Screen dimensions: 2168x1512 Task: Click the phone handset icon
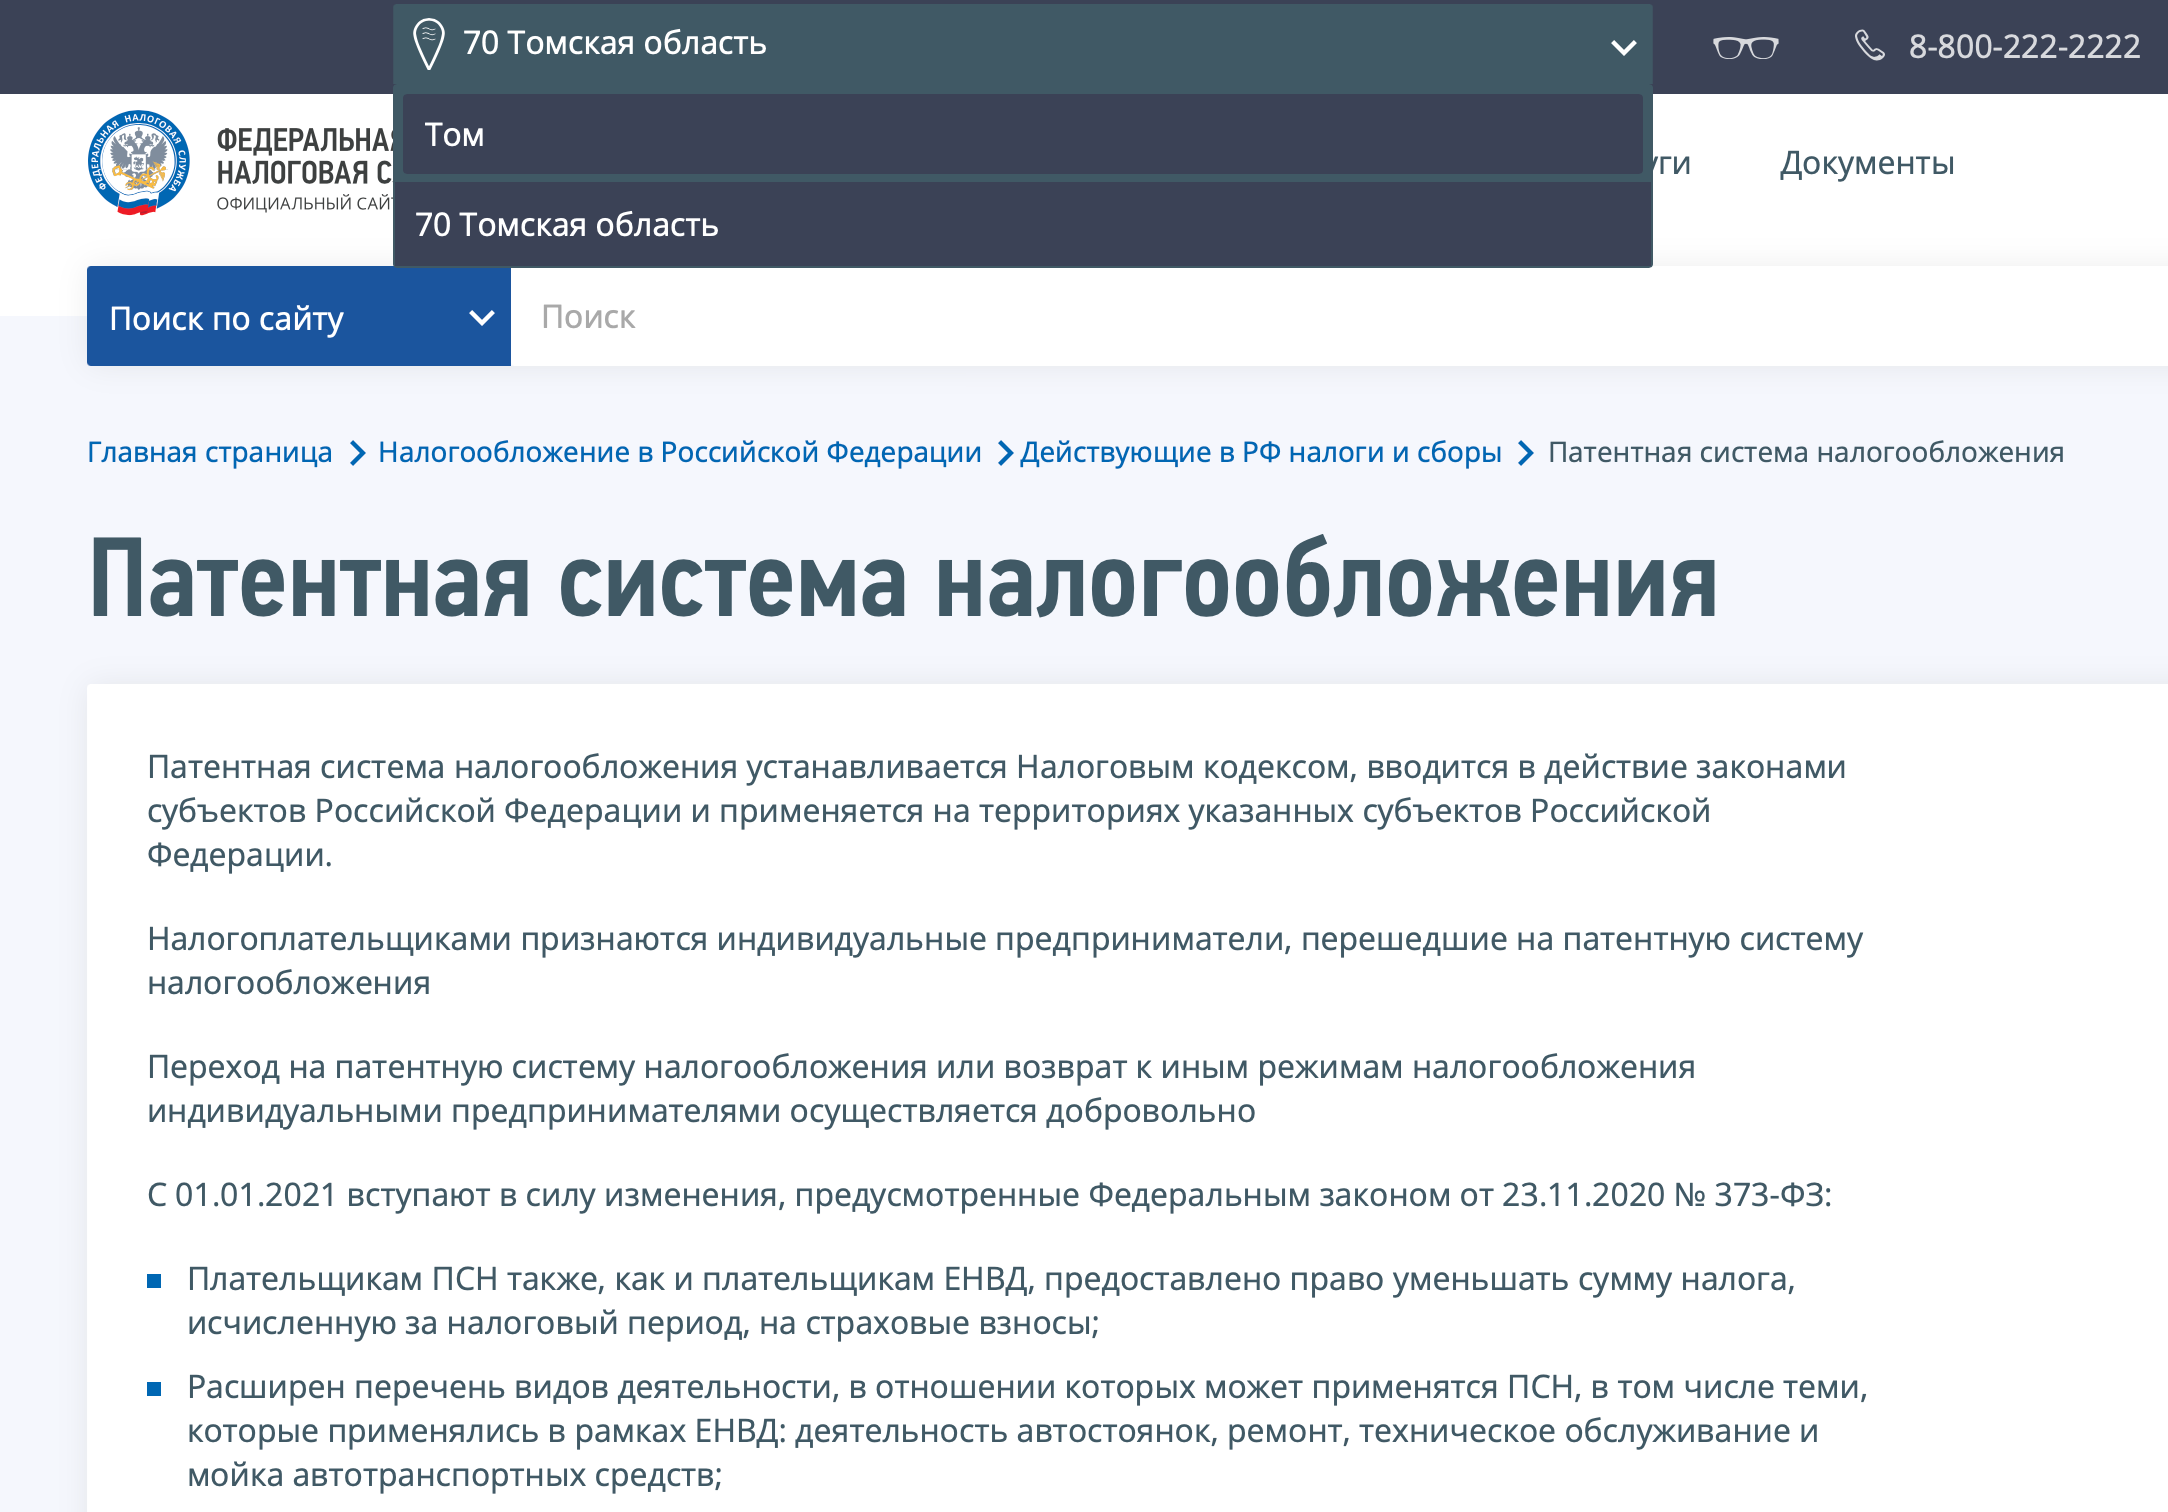(x=1869, y=45)
